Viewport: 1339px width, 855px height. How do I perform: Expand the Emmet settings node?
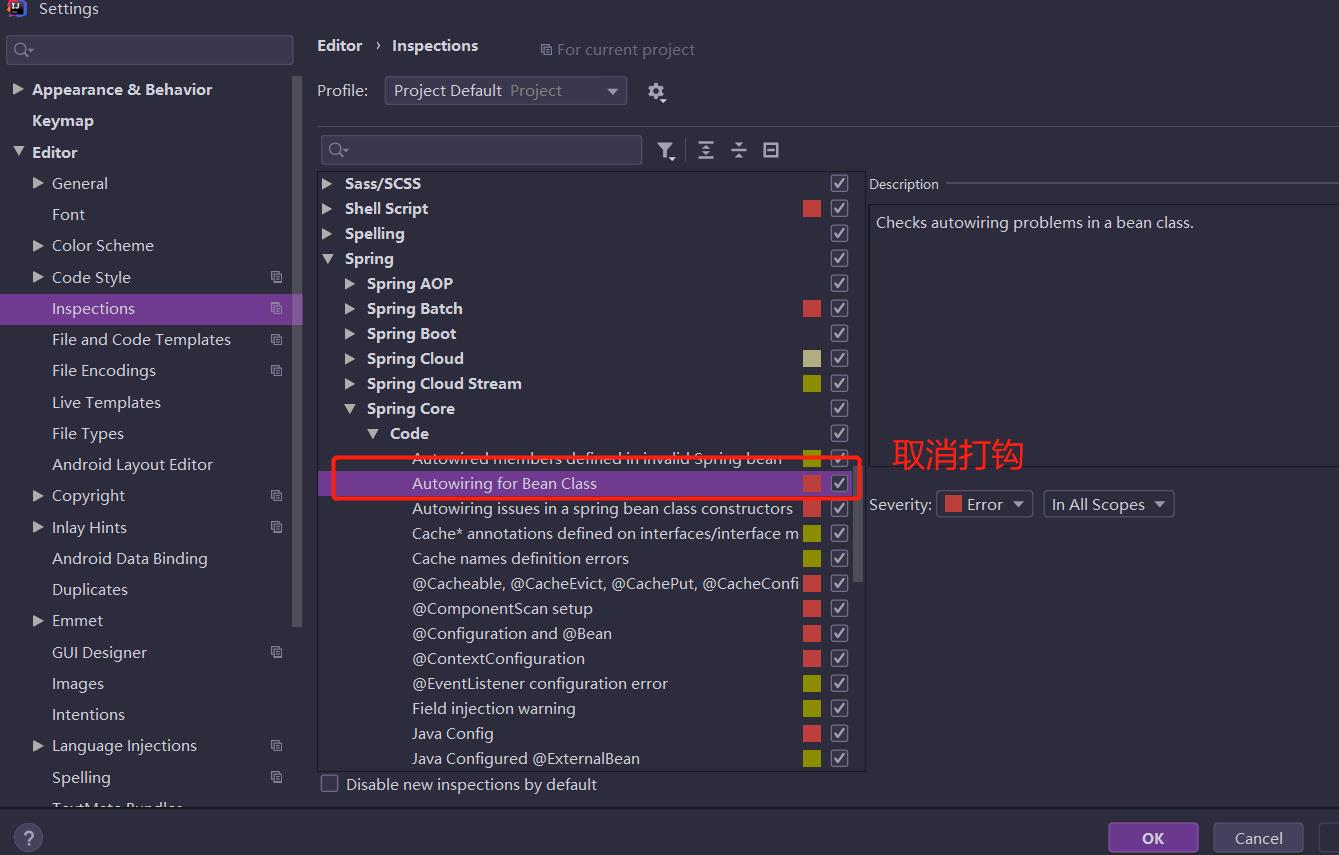click(38, 620)
